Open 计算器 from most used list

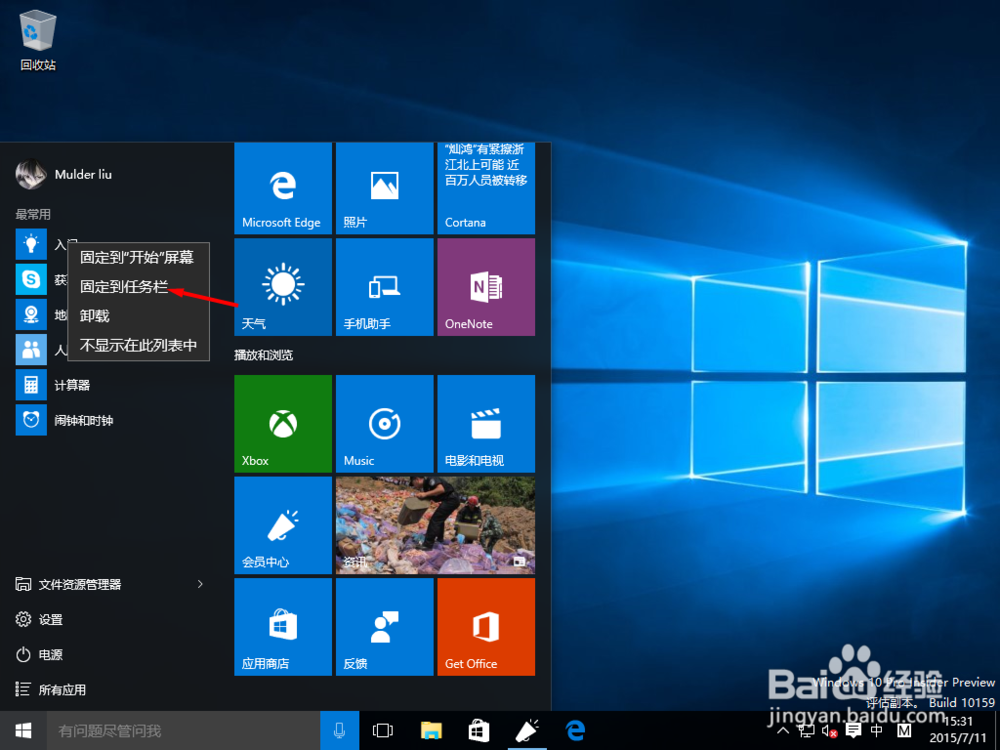tap(115, 385)
